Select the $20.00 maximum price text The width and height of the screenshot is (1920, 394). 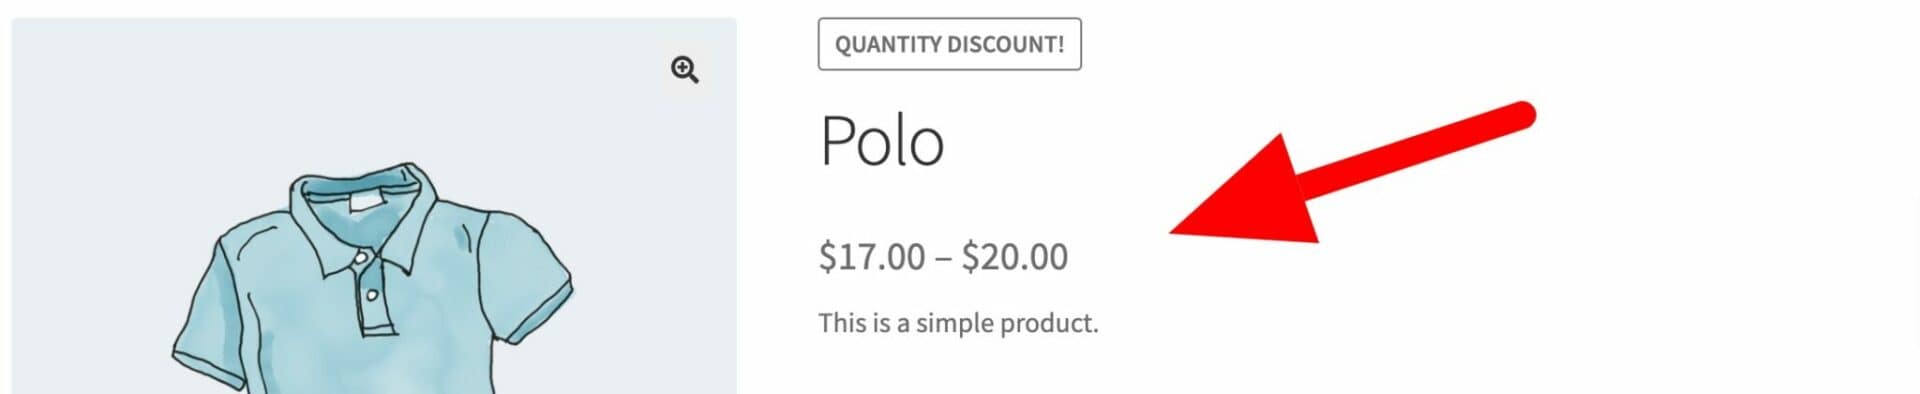(1015, 257)
